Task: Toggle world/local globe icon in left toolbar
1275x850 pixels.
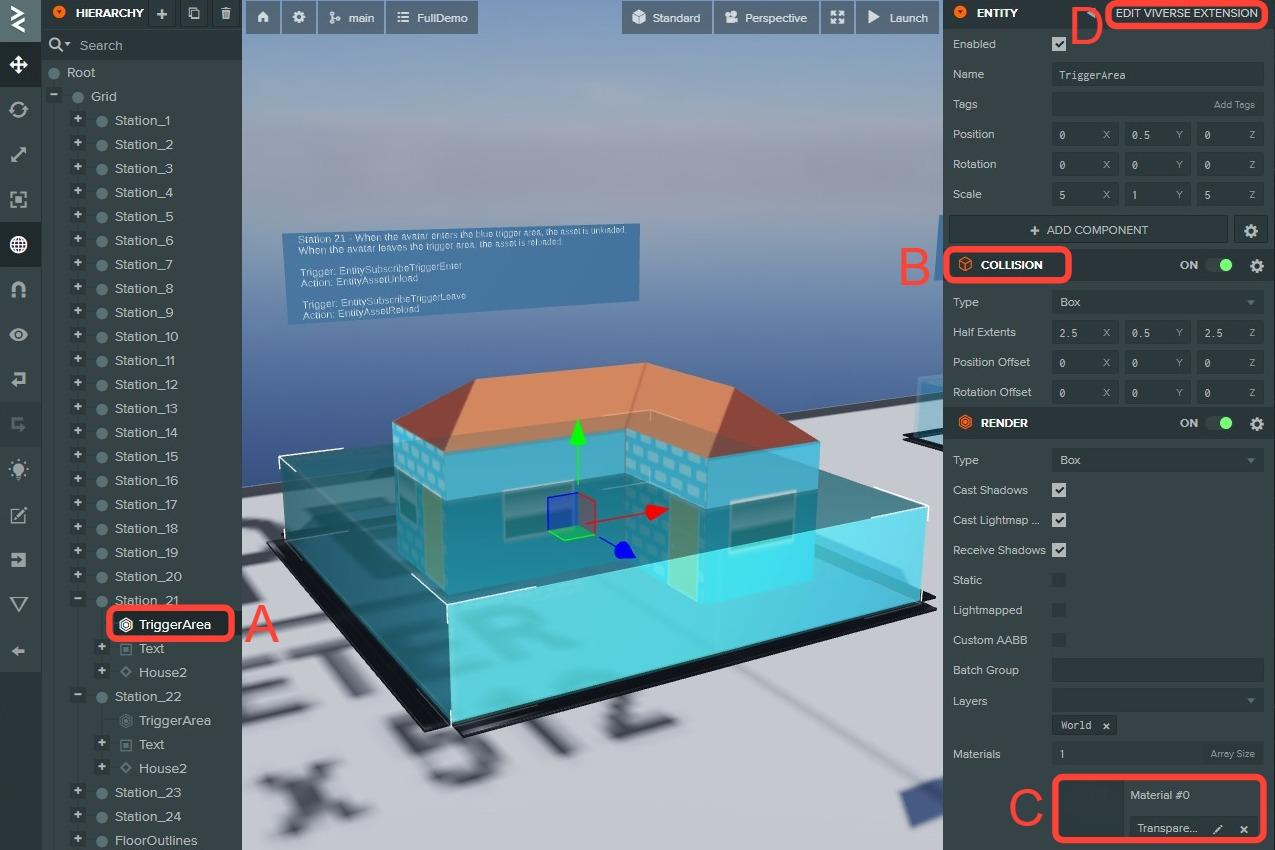Action: [18, 245]
